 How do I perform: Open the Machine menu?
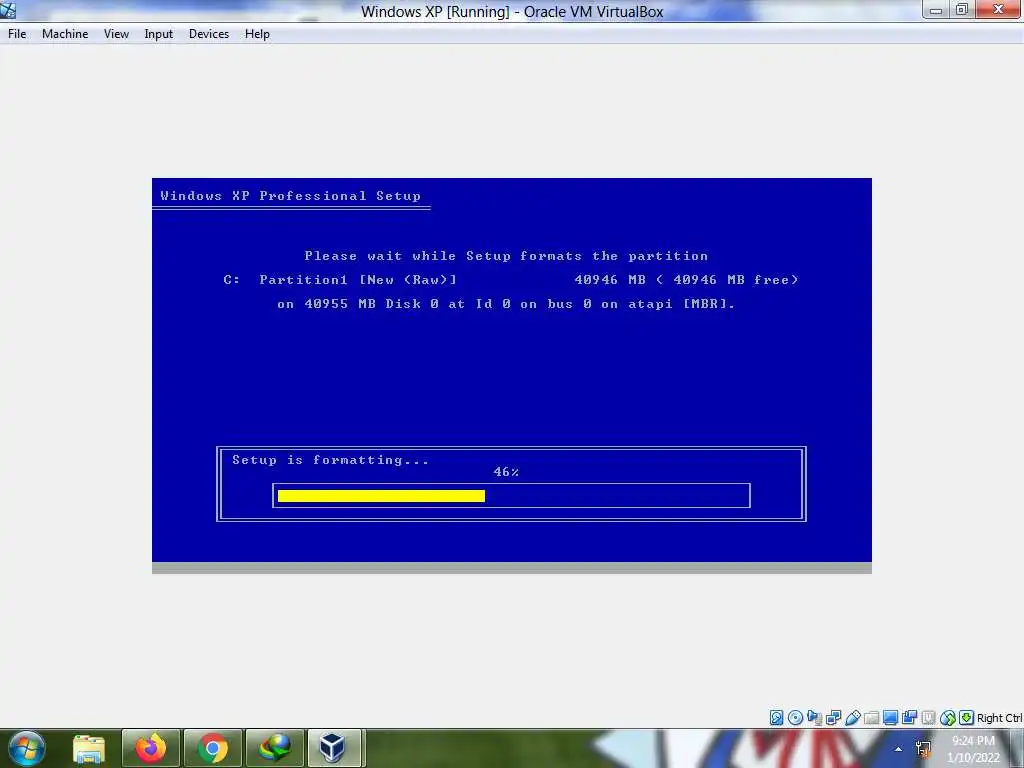65,34
